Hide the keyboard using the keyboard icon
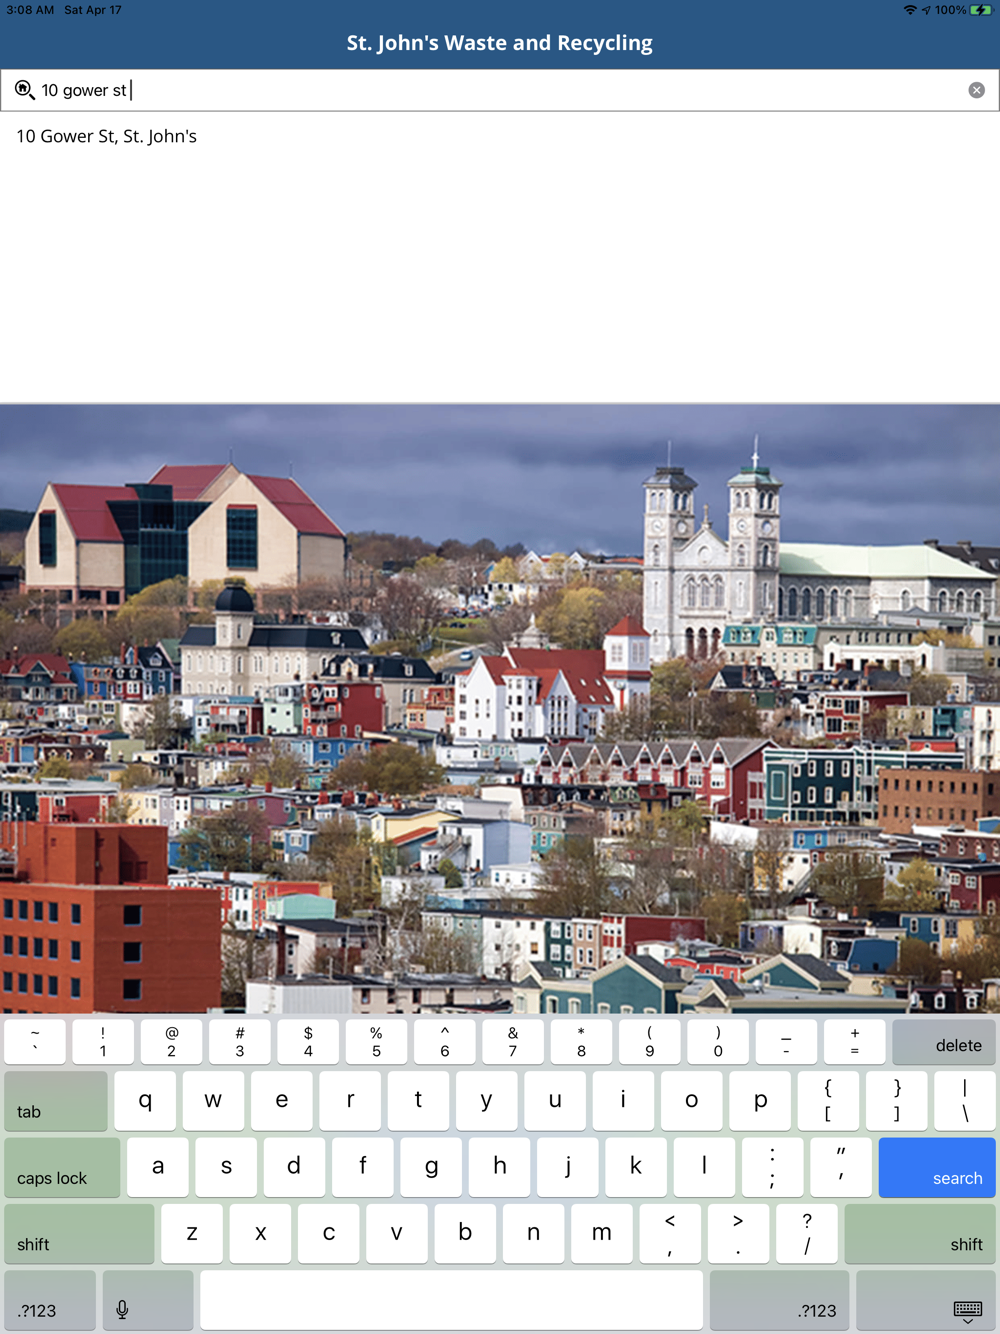The width and height of the screenshot is (1000, 1334). click(927, 1301)
